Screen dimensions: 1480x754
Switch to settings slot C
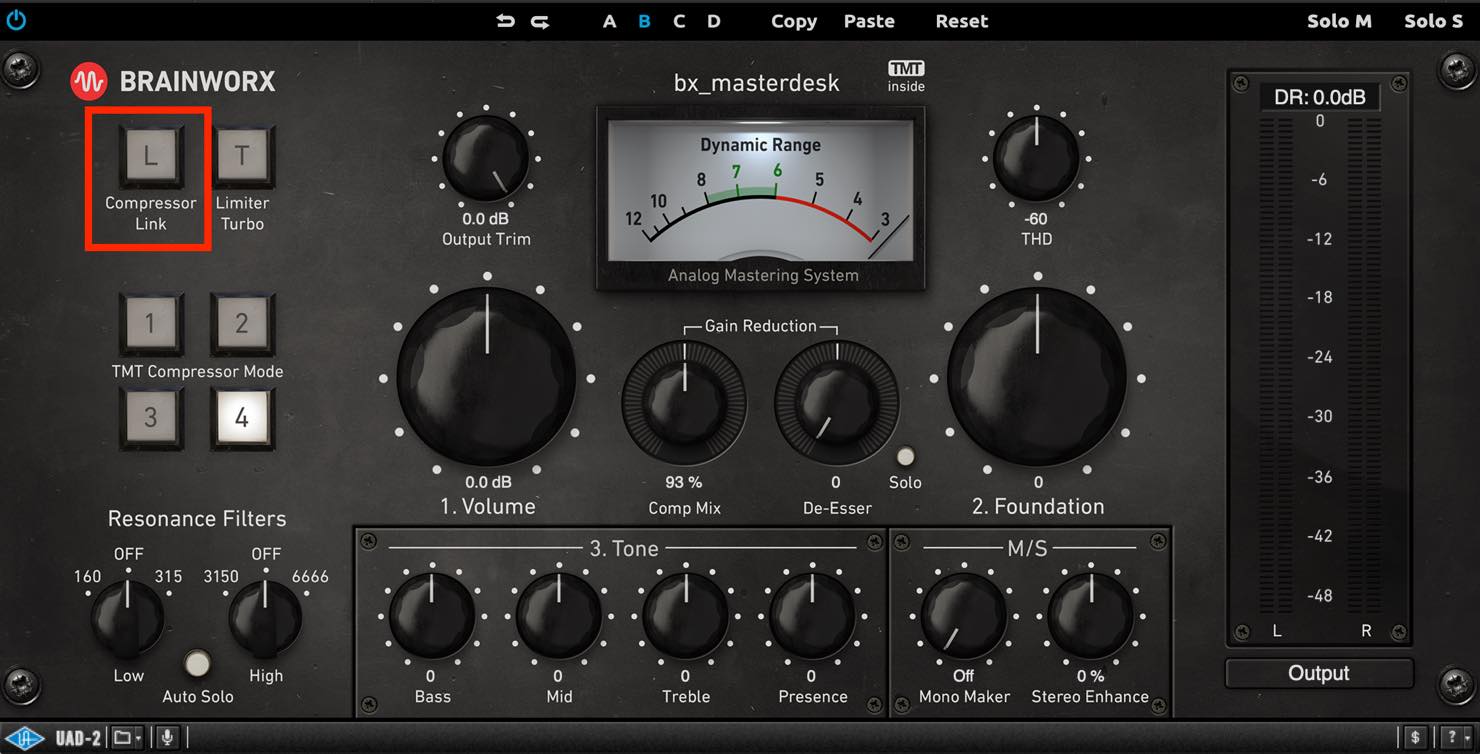[679, 21]
